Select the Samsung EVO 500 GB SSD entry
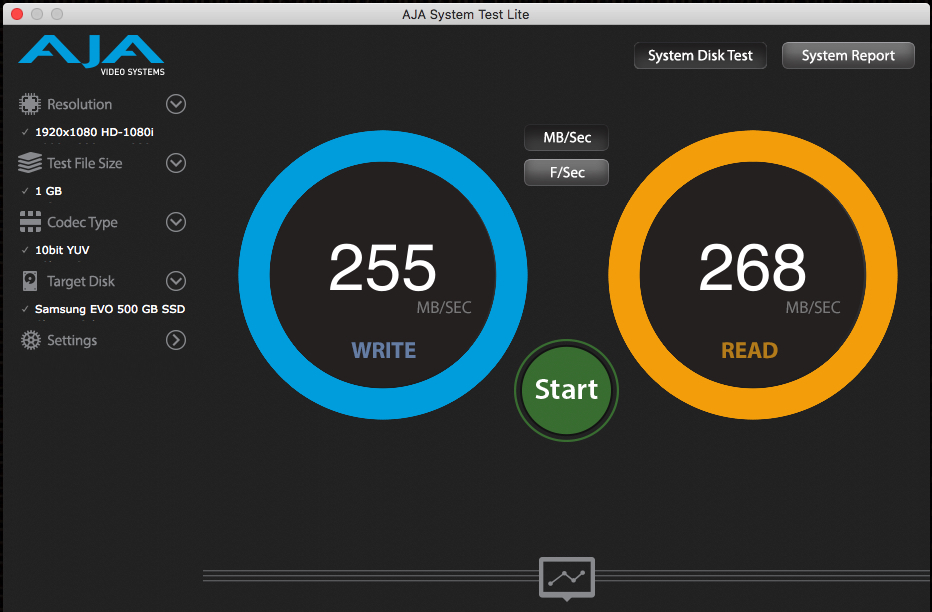The image size is (932, 612). [x=110, y=309]
